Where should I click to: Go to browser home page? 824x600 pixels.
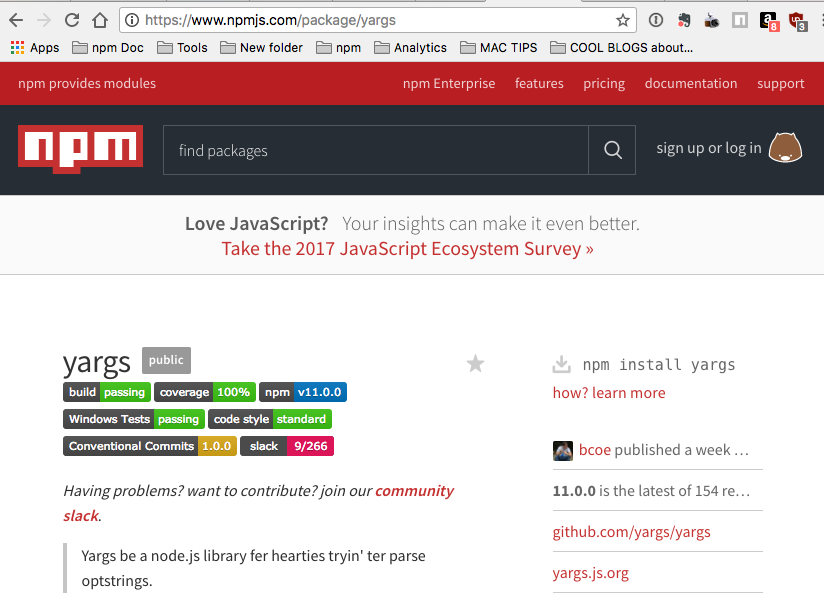coord(100,20)
